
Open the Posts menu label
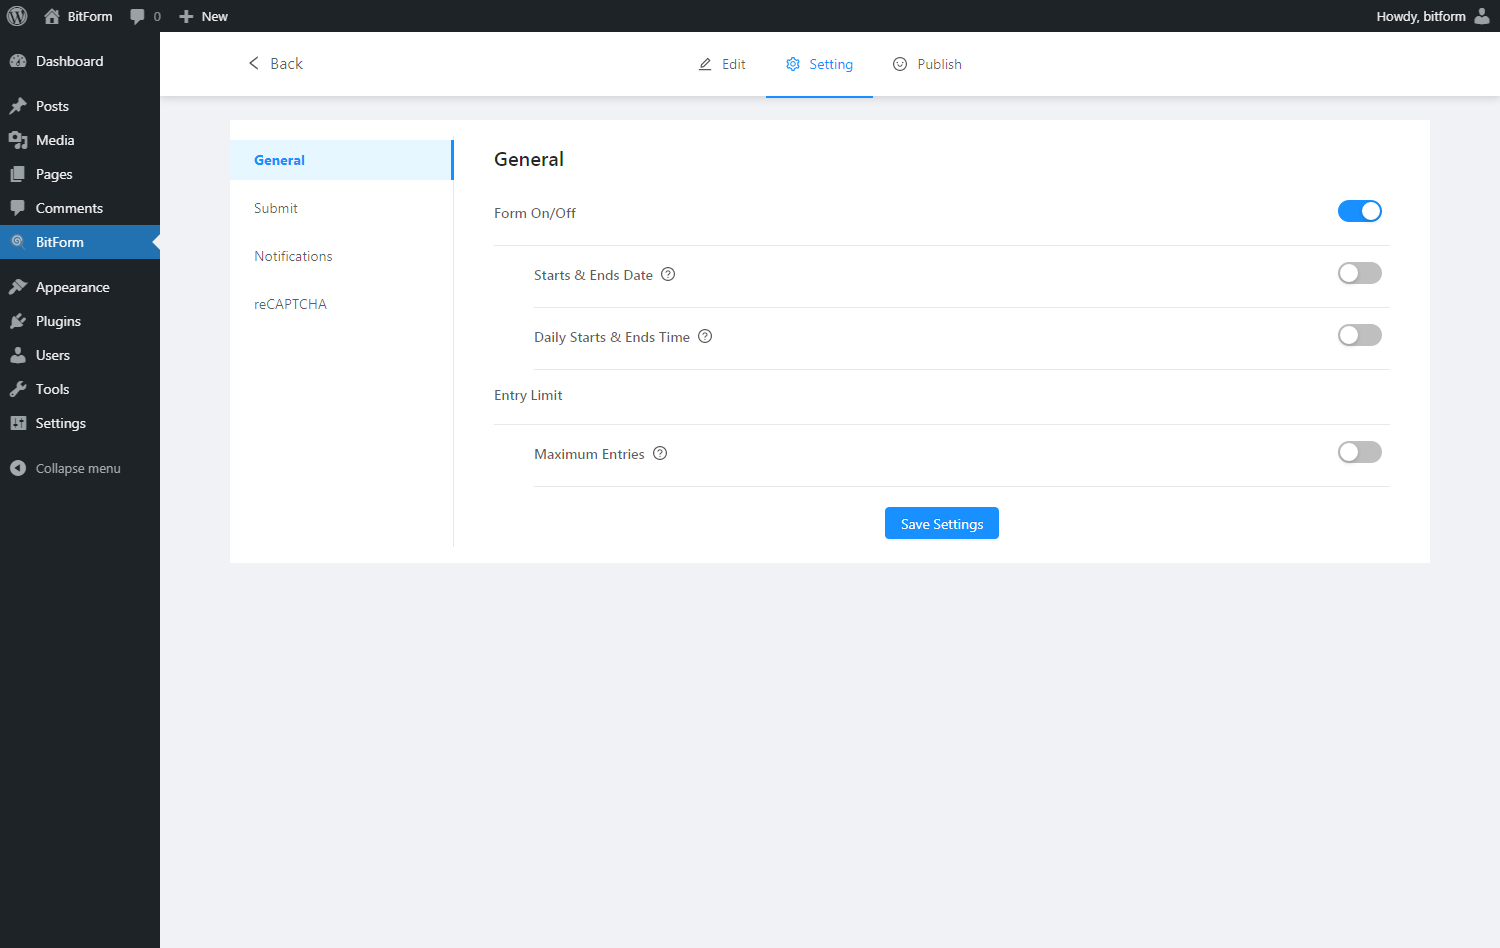[52, 106]
